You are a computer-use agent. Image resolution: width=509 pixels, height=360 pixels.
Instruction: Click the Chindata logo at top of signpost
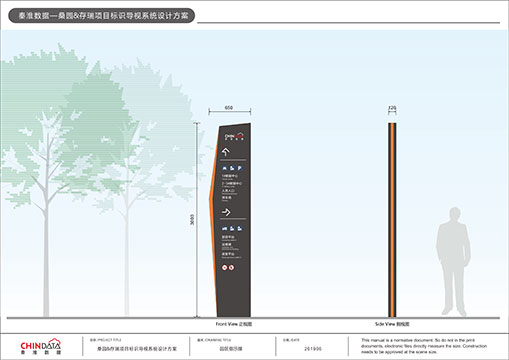pyautogui.click(x=234, y=136)
